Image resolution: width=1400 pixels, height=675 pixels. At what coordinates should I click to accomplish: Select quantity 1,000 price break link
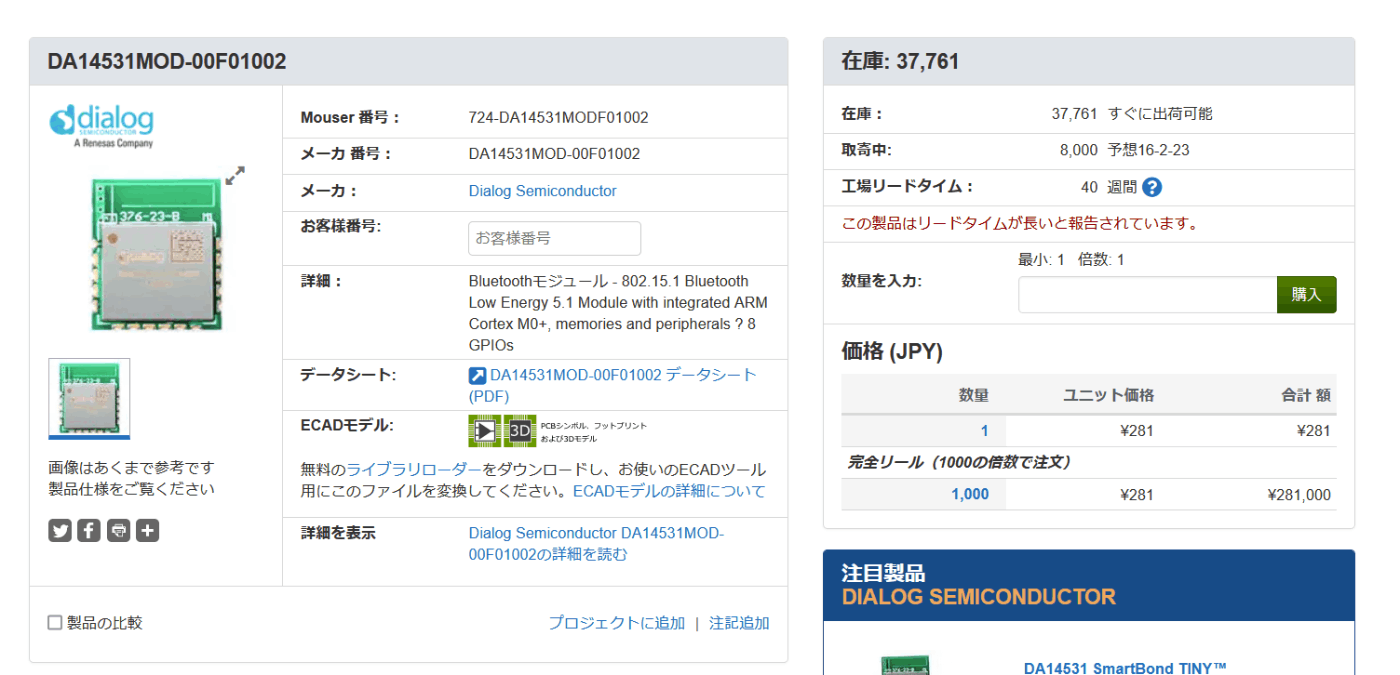[x=970, y=494]
